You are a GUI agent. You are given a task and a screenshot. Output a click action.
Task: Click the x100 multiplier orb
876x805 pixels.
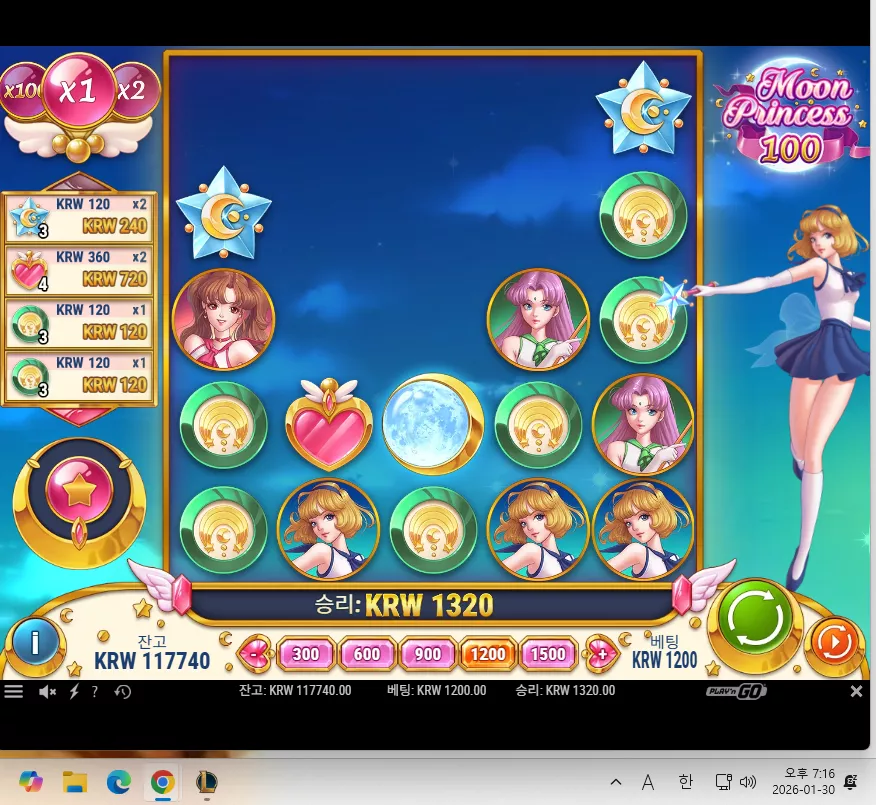pyautogui.click(x=21, y=90)
